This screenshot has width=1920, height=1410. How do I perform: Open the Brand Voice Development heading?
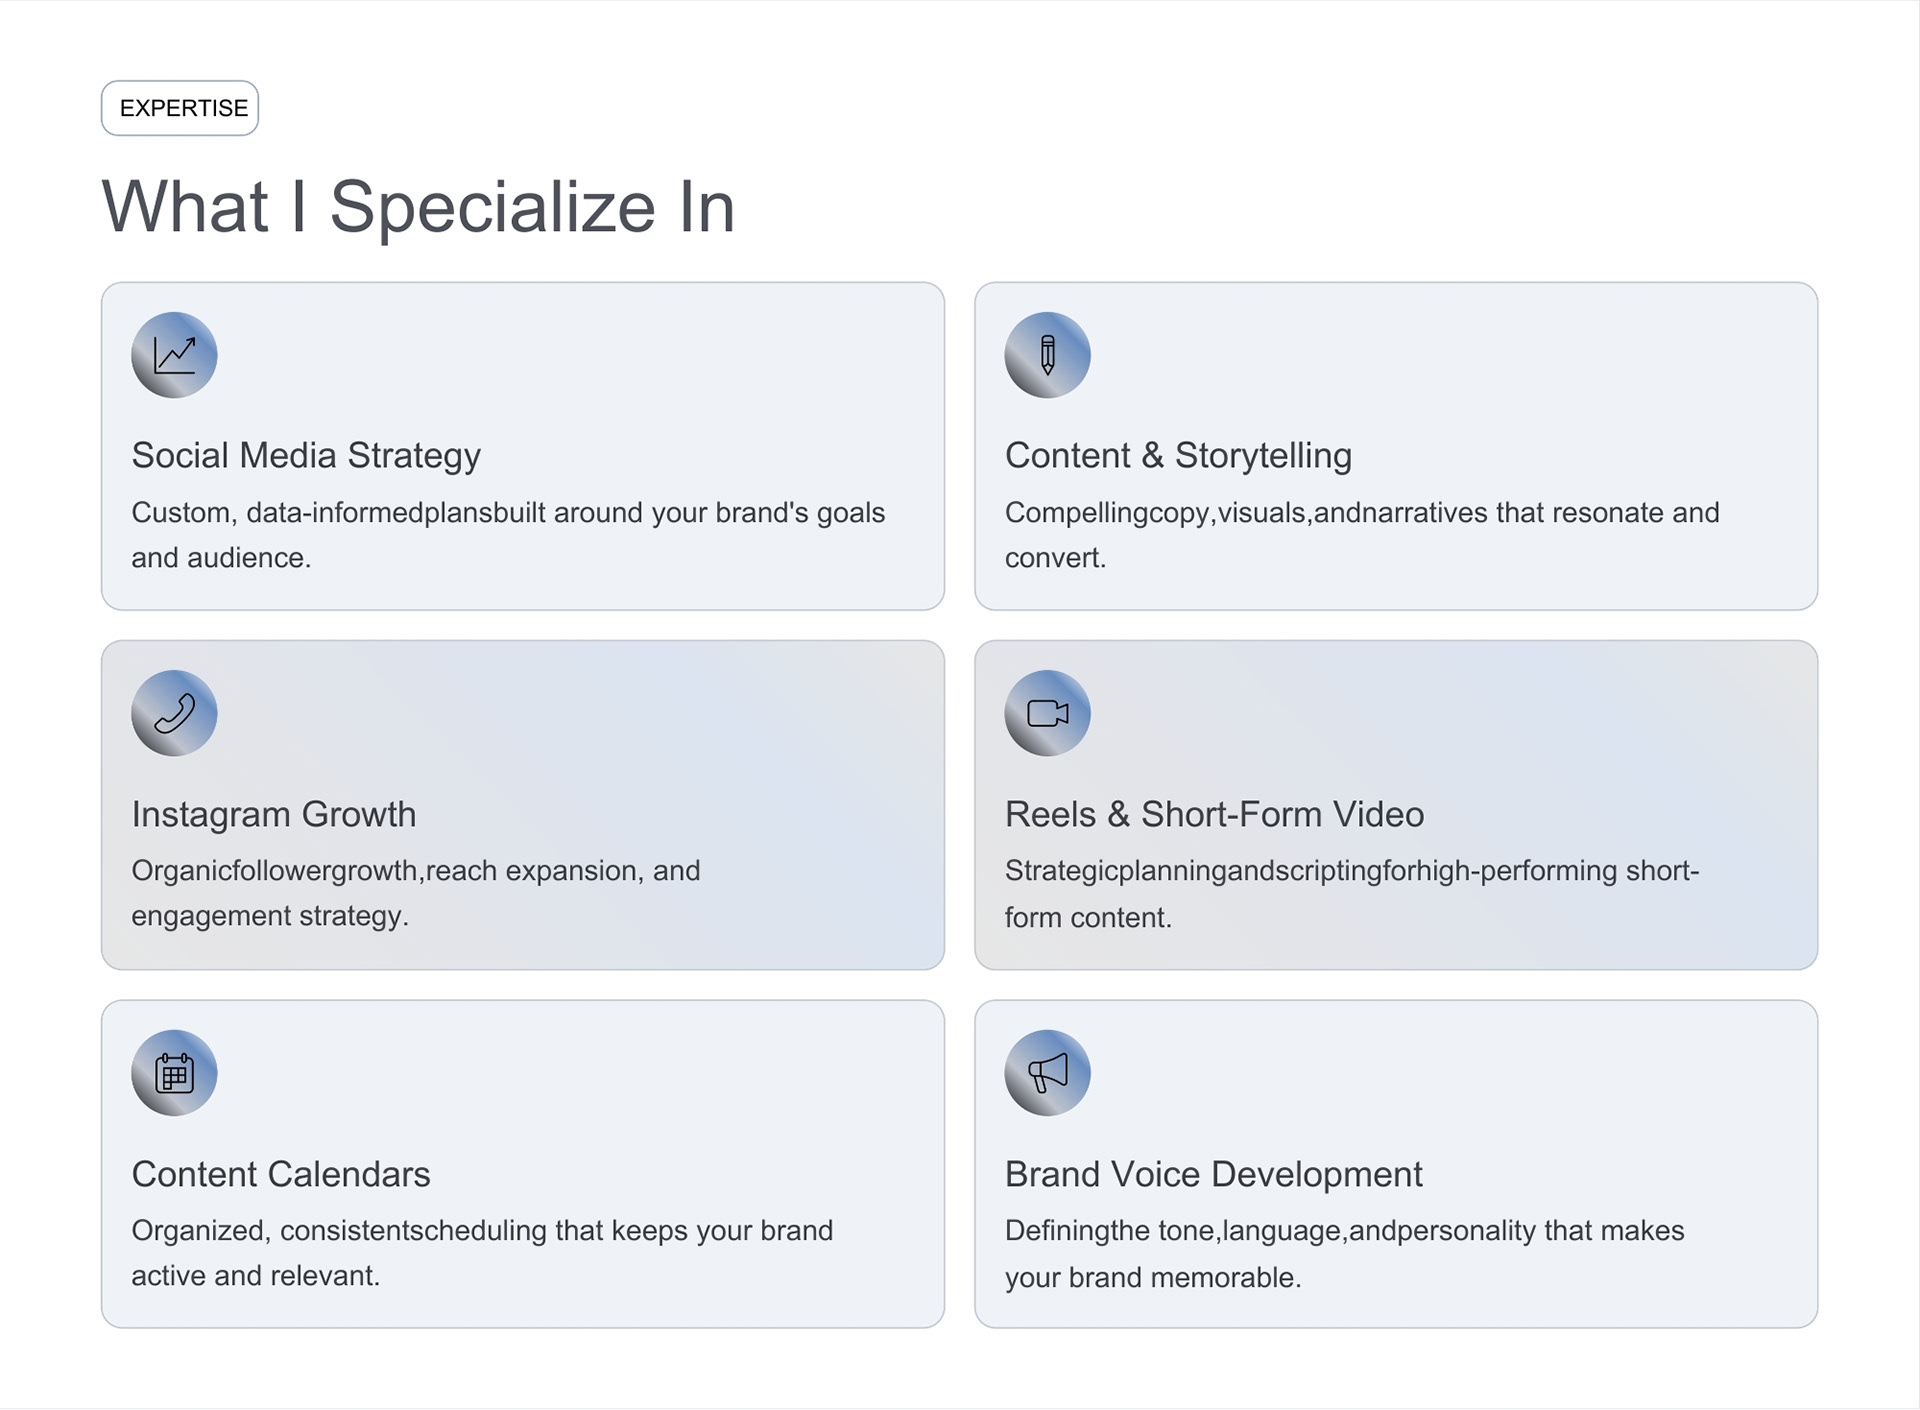coord(1213,1174)
